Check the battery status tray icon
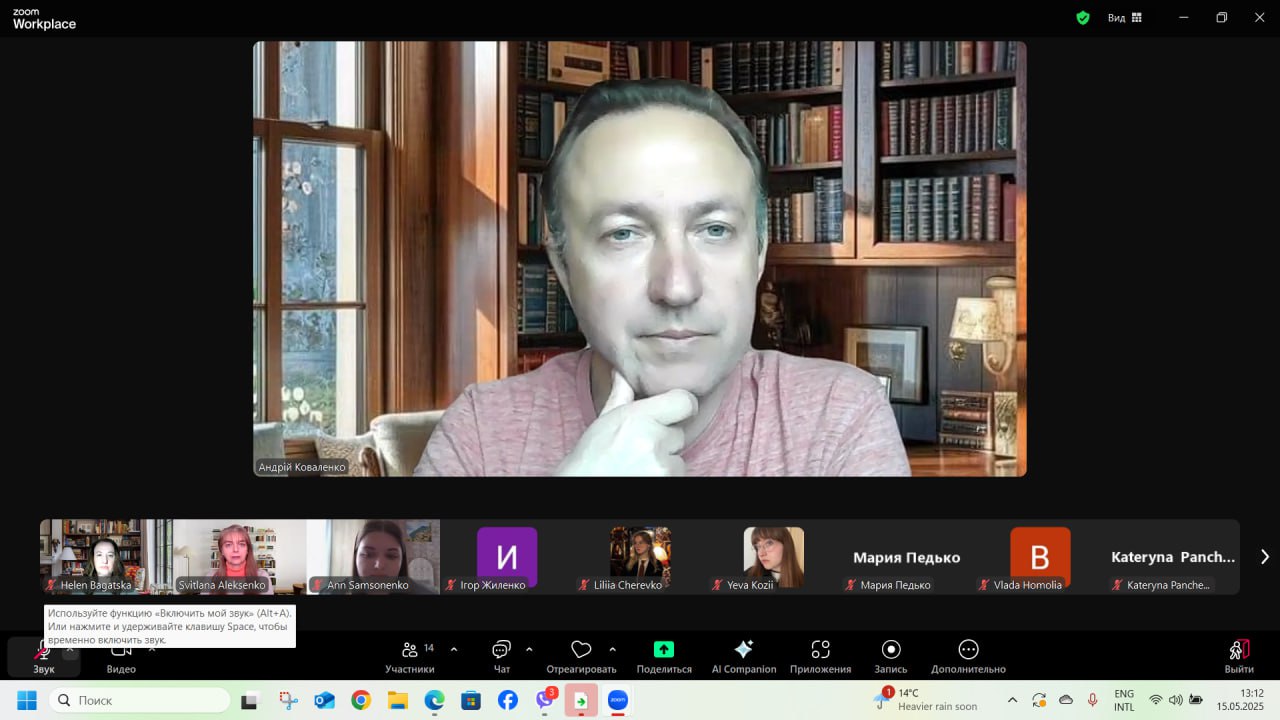The width and height of the screenshot is (1280, 720). [x=1196, y=700]
